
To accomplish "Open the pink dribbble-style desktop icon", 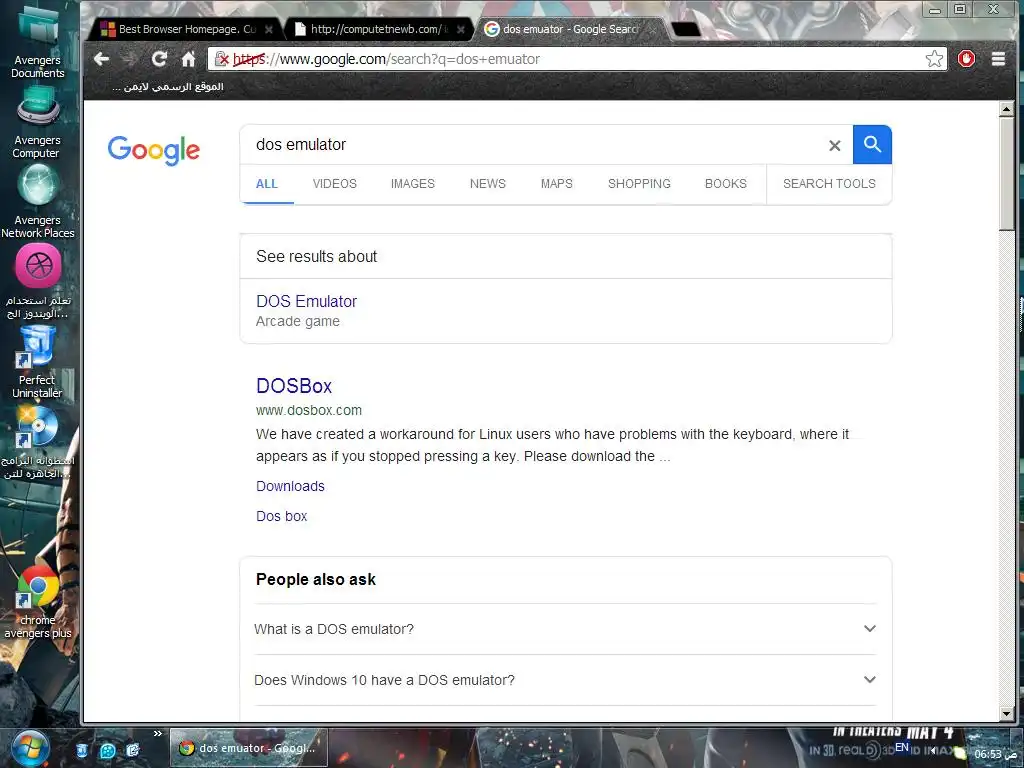I will click(39, 282).
